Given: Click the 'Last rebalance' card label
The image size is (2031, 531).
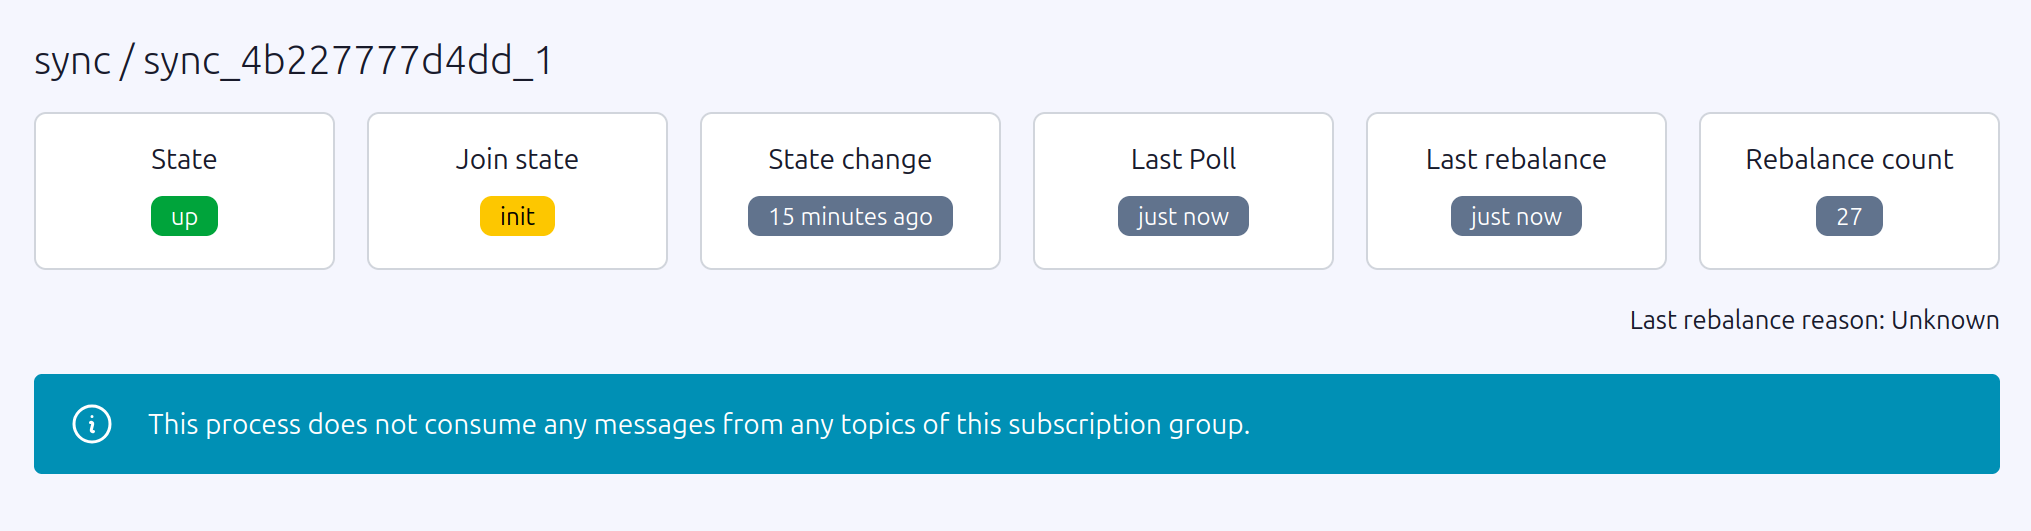Looking at the screenshot, I should (x=1516, y=159).
